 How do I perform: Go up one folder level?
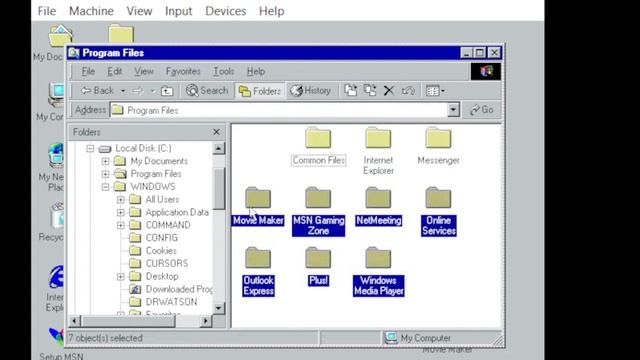tap(167, 91)
